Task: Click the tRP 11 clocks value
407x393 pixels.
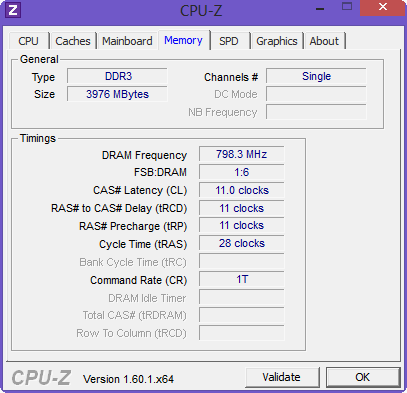Action: click(242, 225)
